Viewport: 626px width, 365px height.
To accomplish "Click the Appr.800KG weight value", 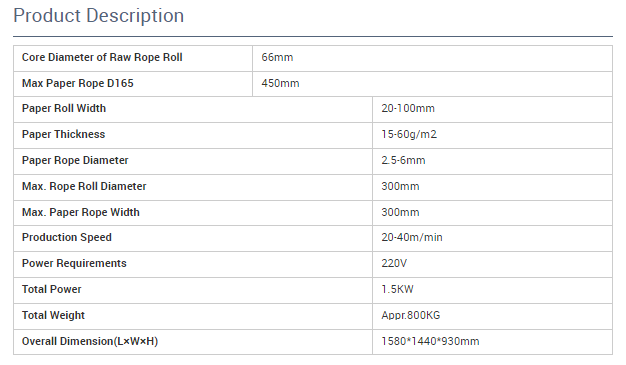I will (x=410, y=315).
